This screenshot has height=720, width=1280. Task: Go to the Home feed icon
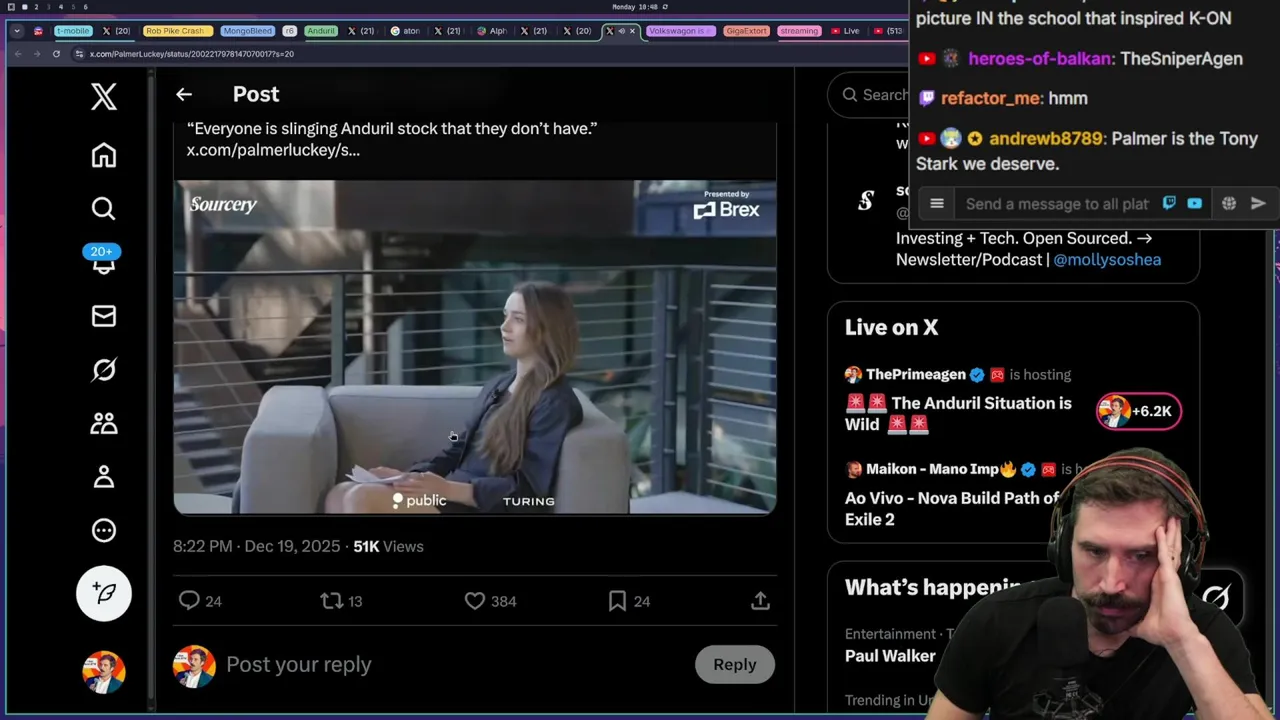(104, 155)
